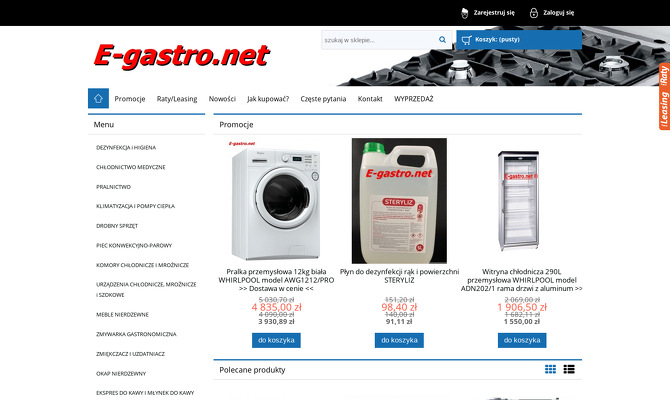Select ZMYWARKA GASTRONOMICZNA category
This screenshot has width=670, height=400.
(x=136, y=334)
